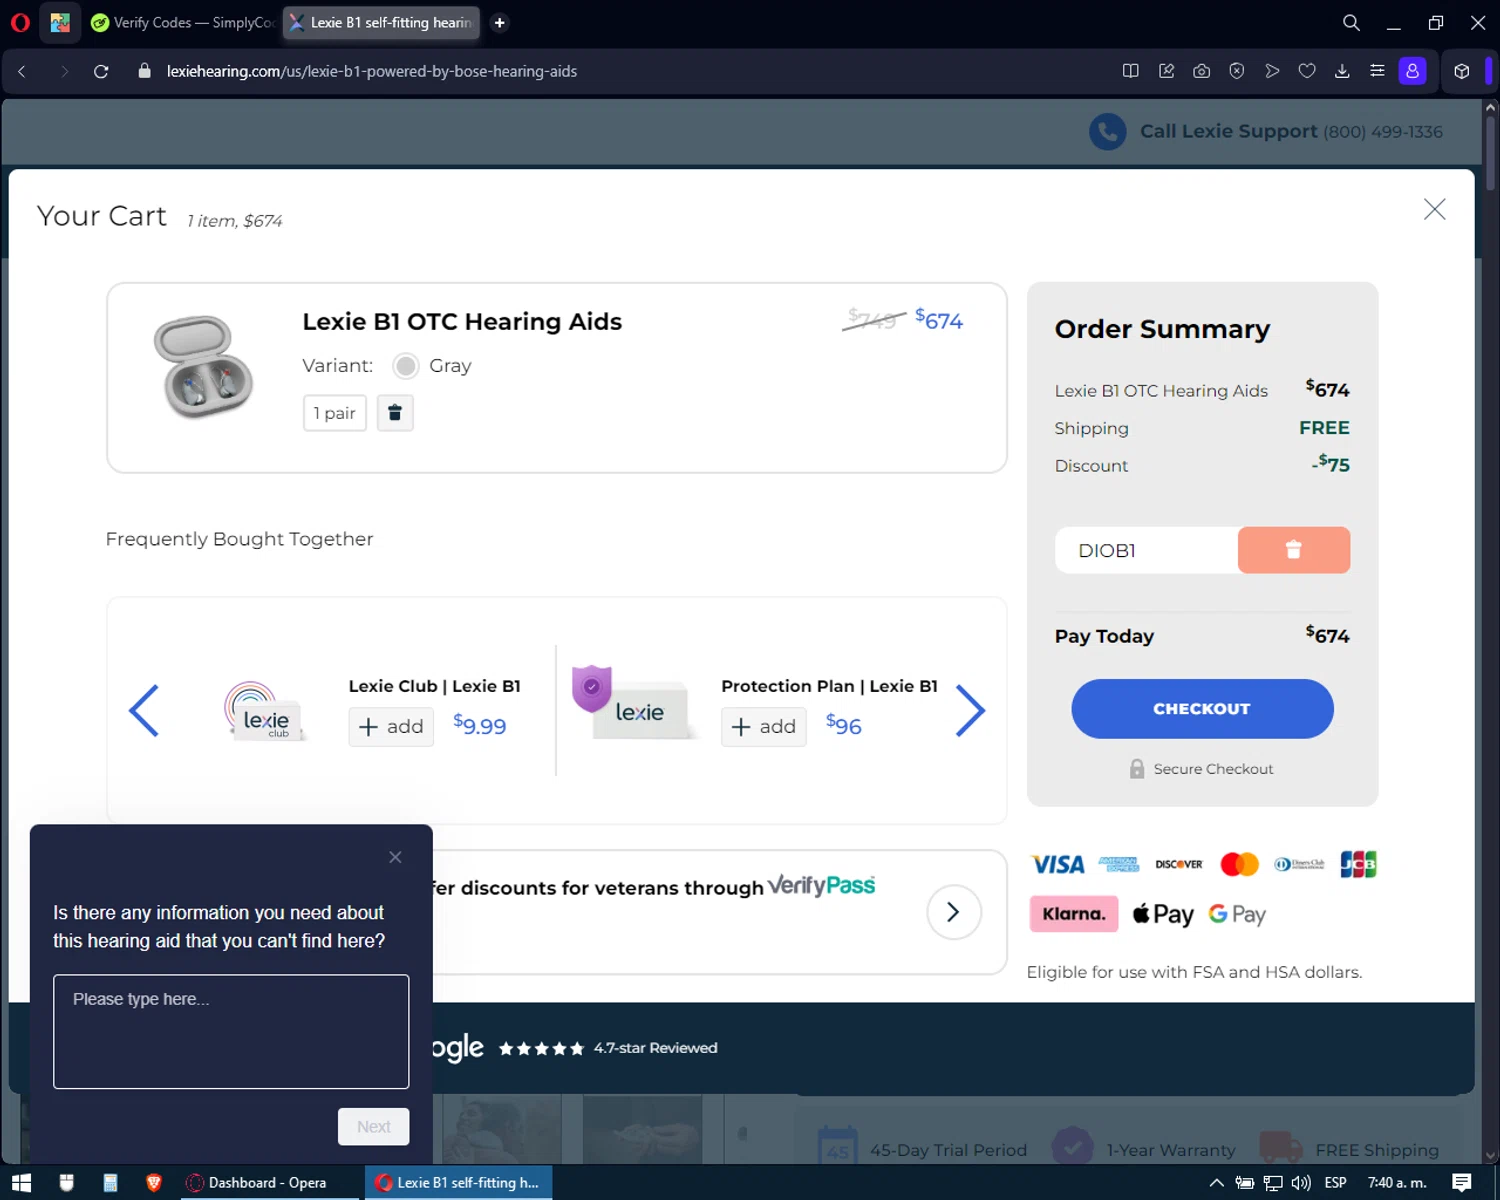The image size is (1500, 1200).
Task: Click the search tabs magnifier icon
Action: [1351, 22]
